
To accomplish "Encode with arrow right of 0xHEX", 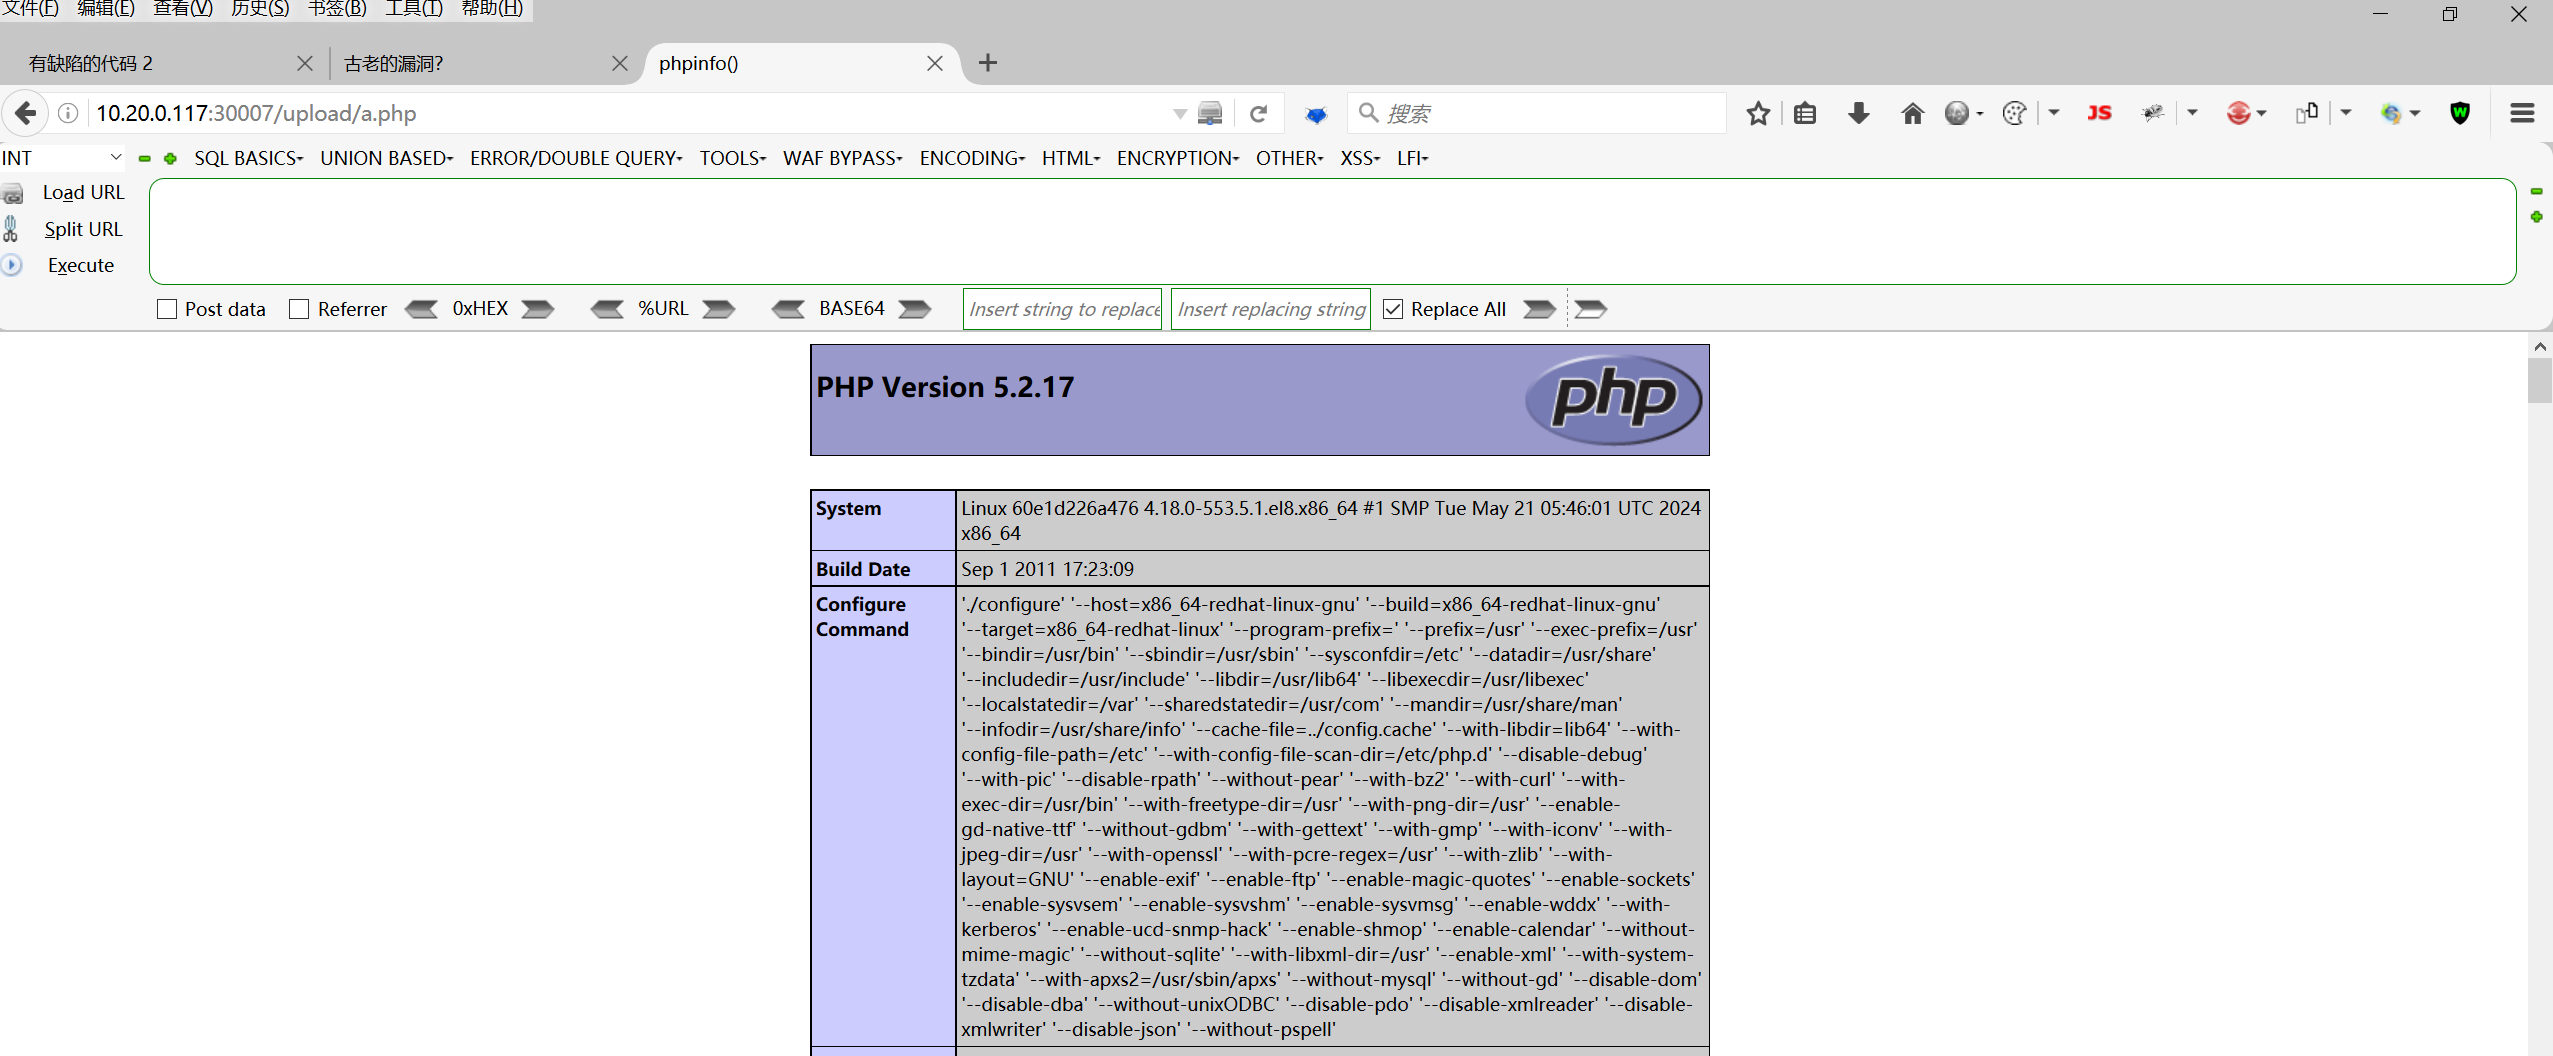I will [538, 309].
